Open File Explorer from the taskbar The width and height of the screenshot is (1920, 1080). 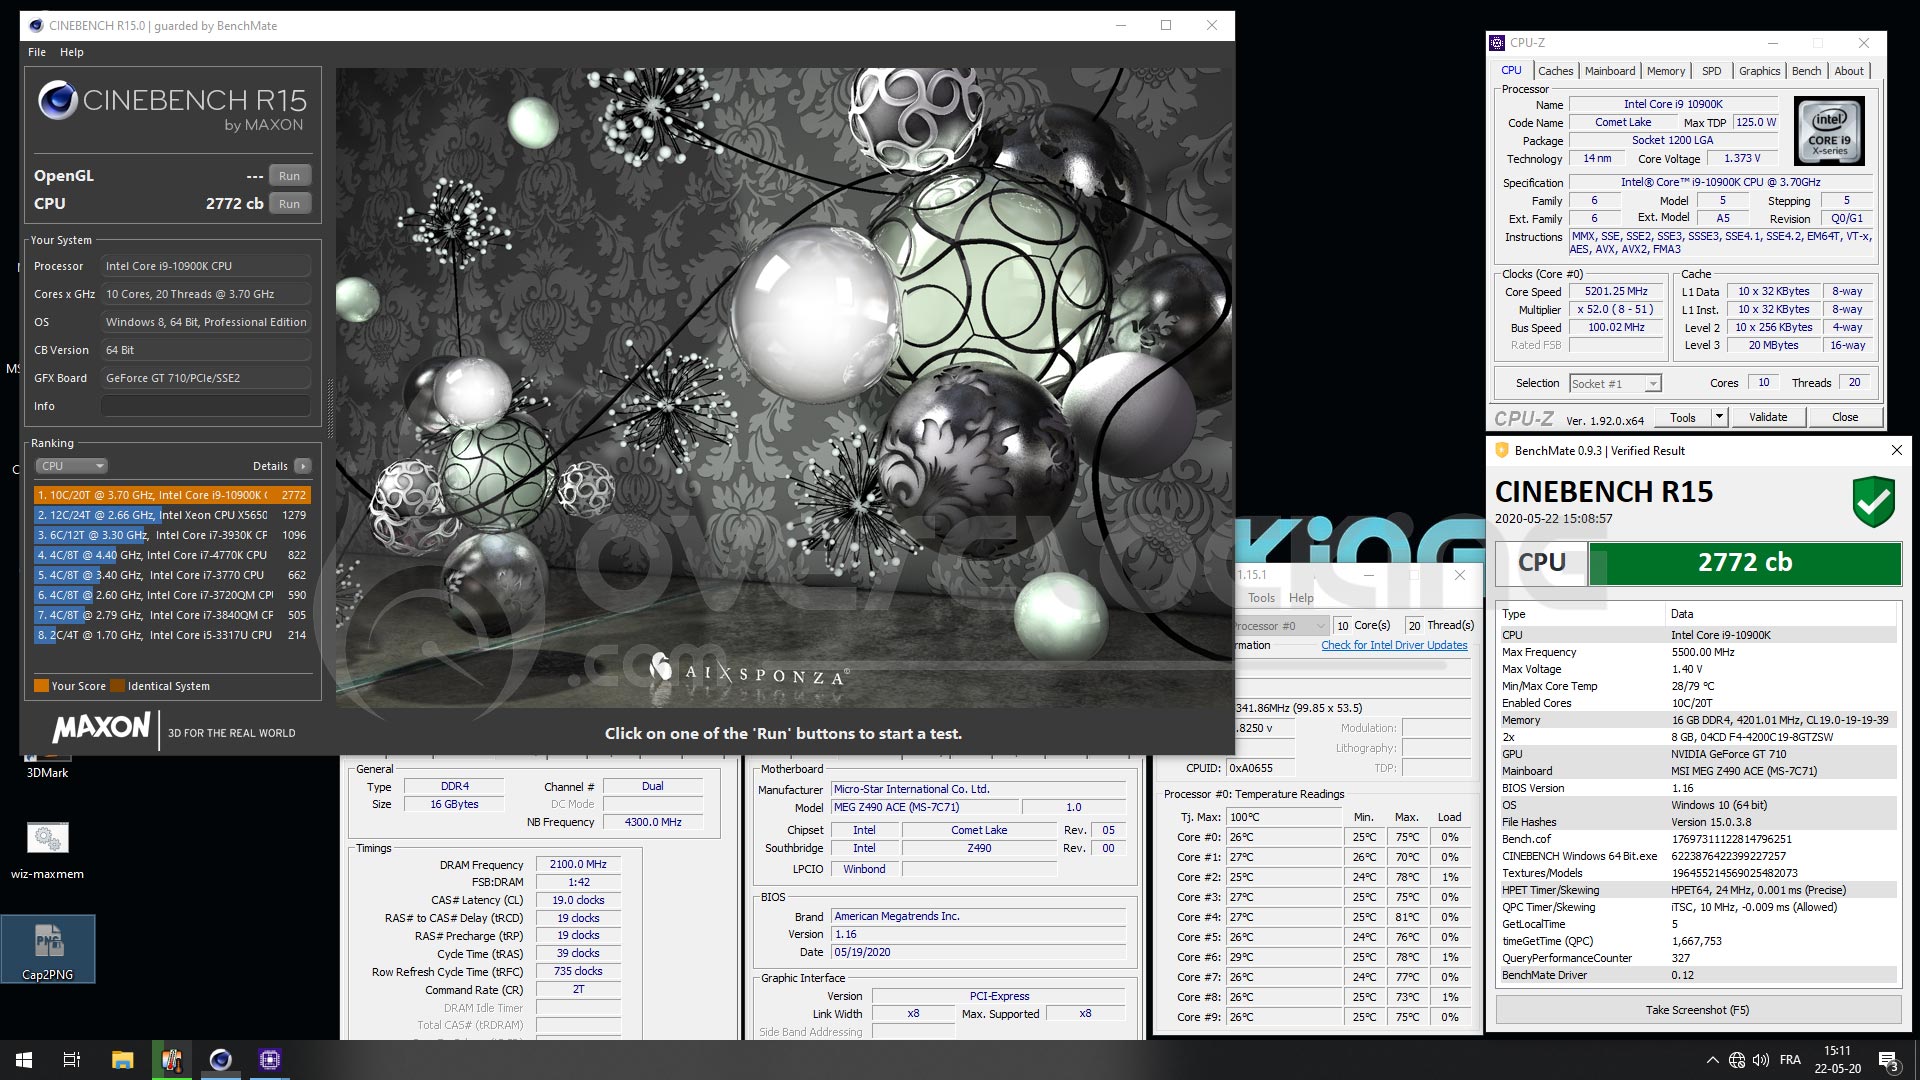point(122,1060)
